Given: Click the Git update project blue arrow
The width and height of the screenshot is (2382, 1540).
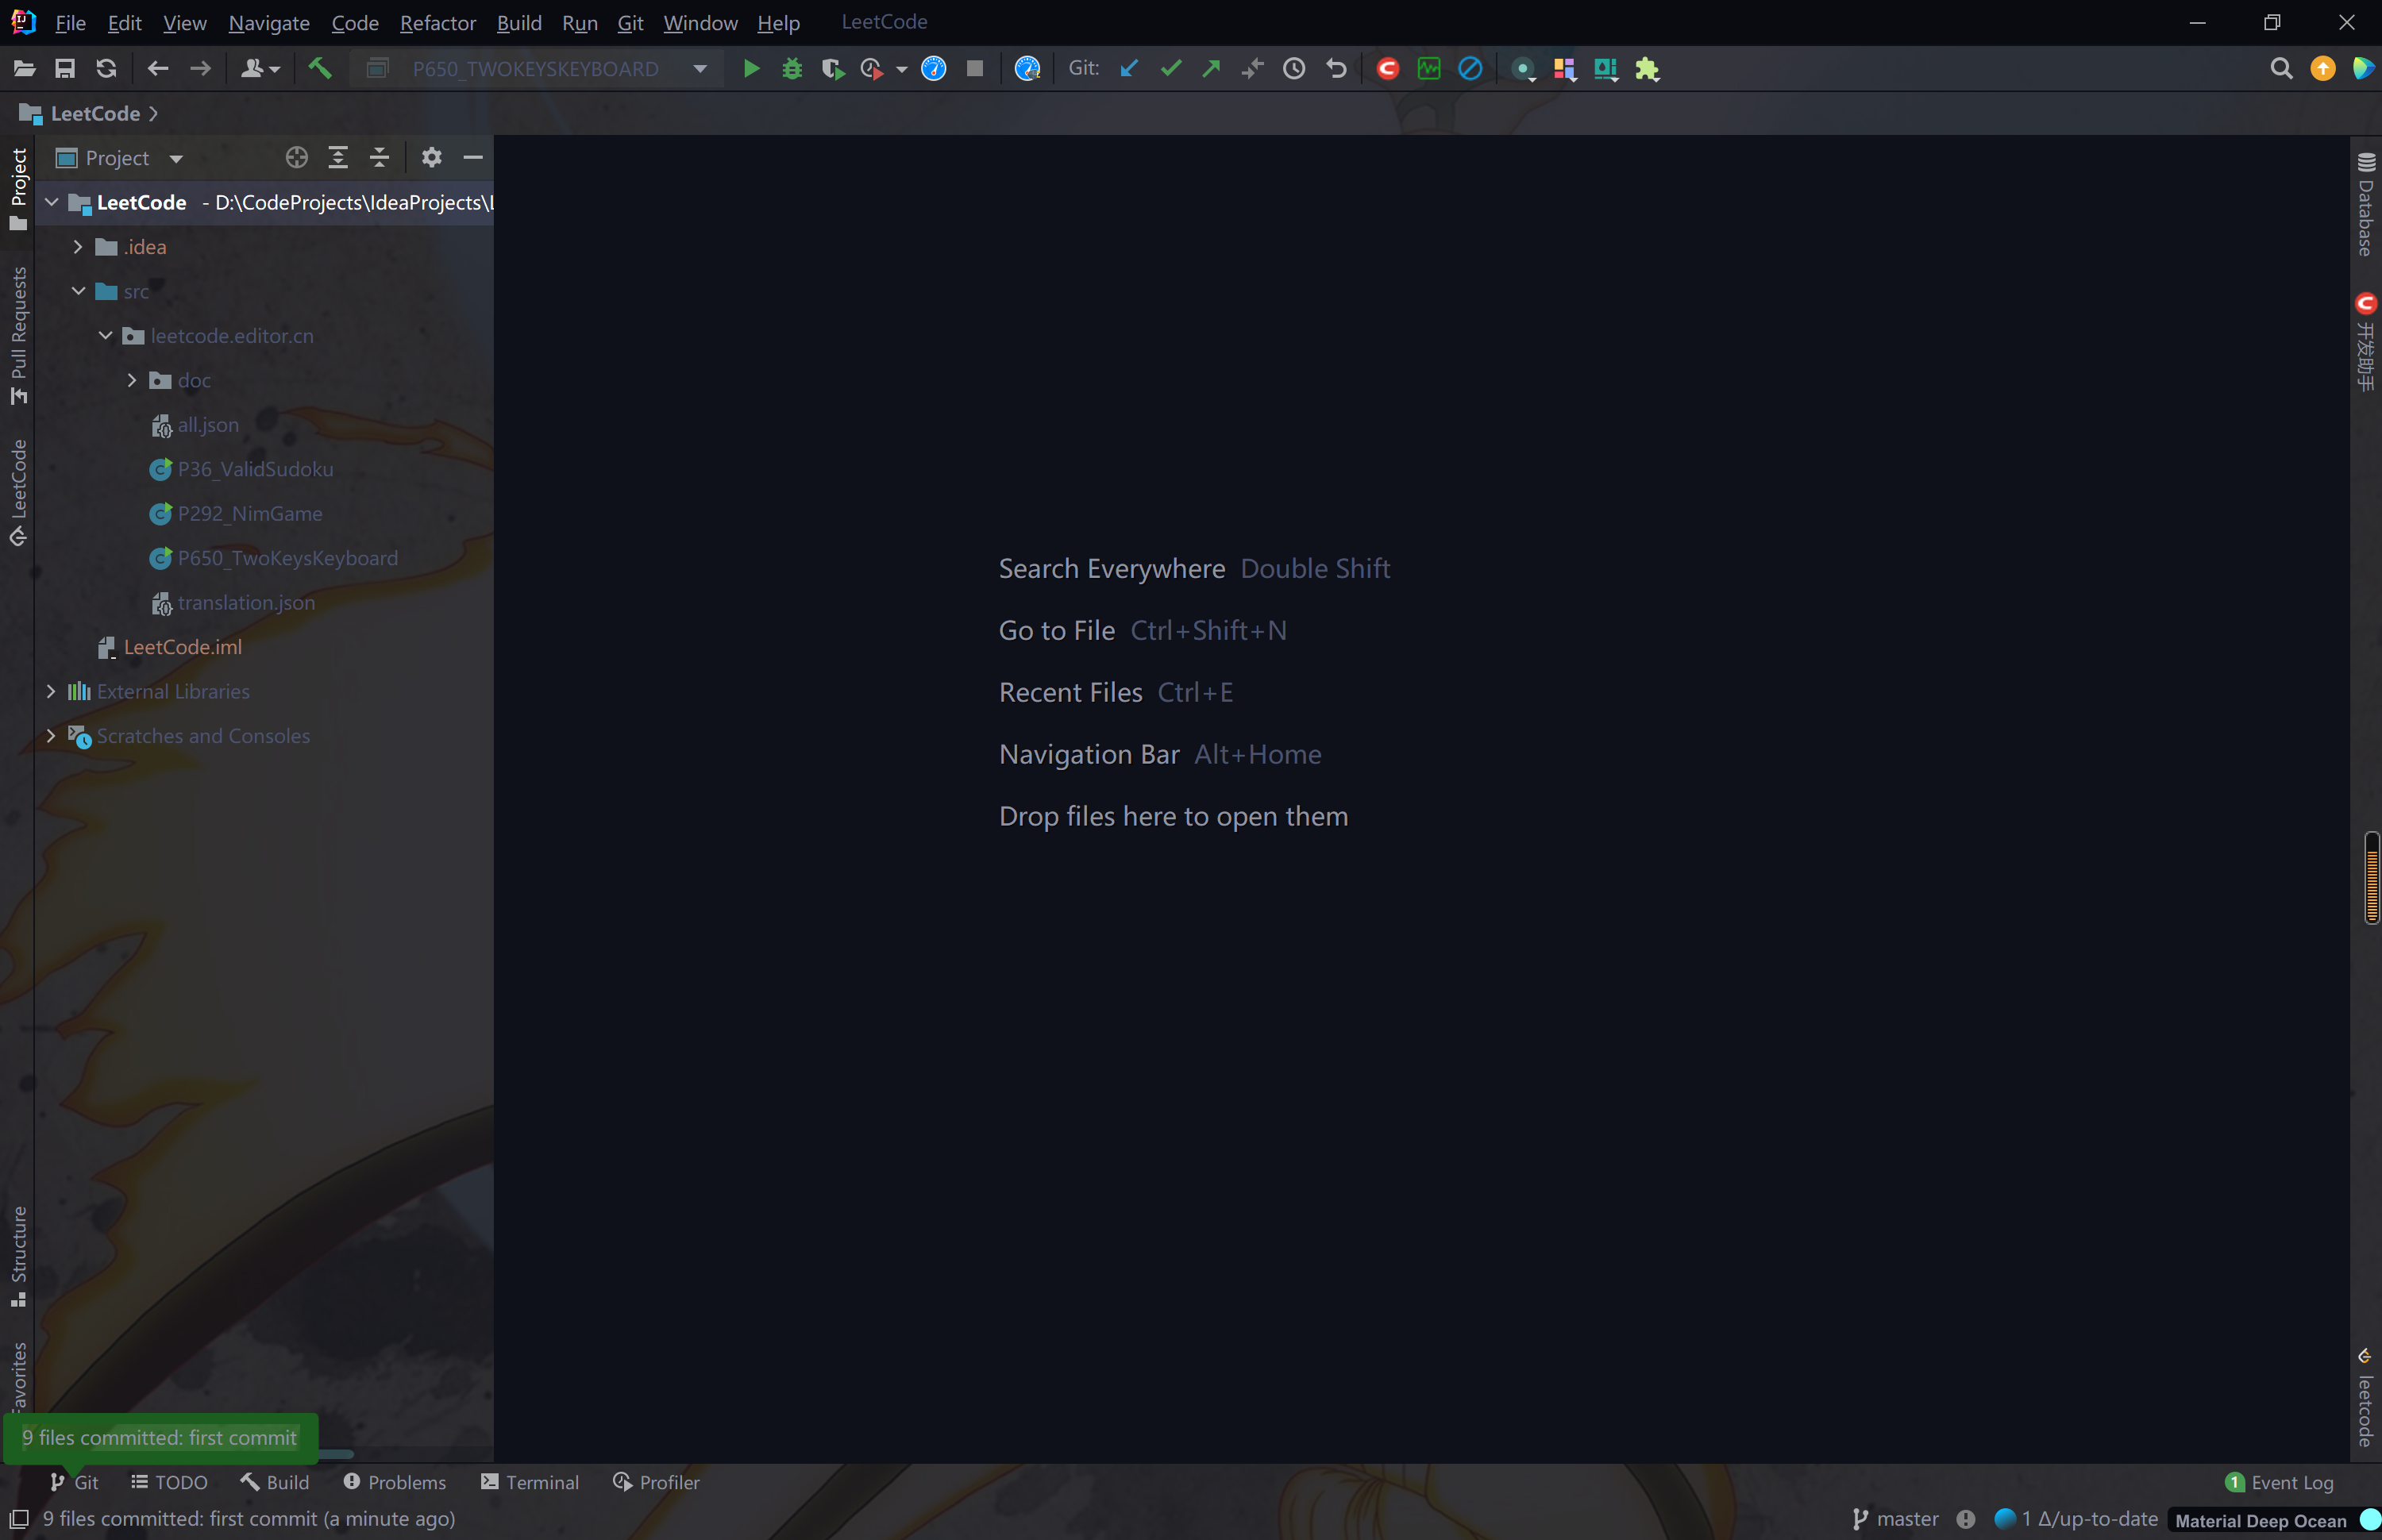Looking at the screenshot, I should point(1129,68).
